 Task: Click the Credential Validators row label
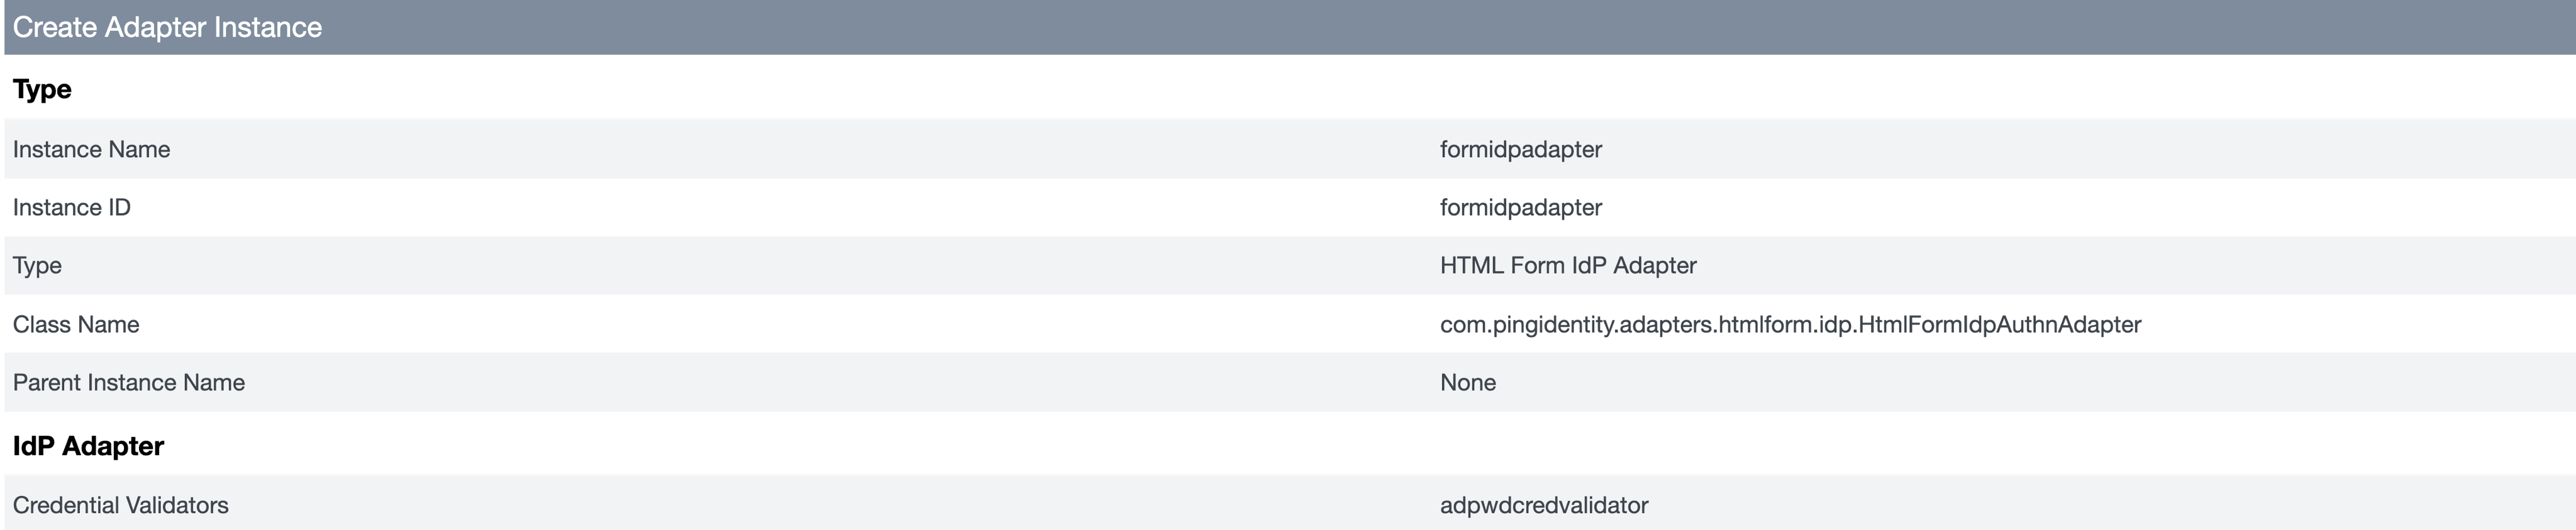(120, 505)
